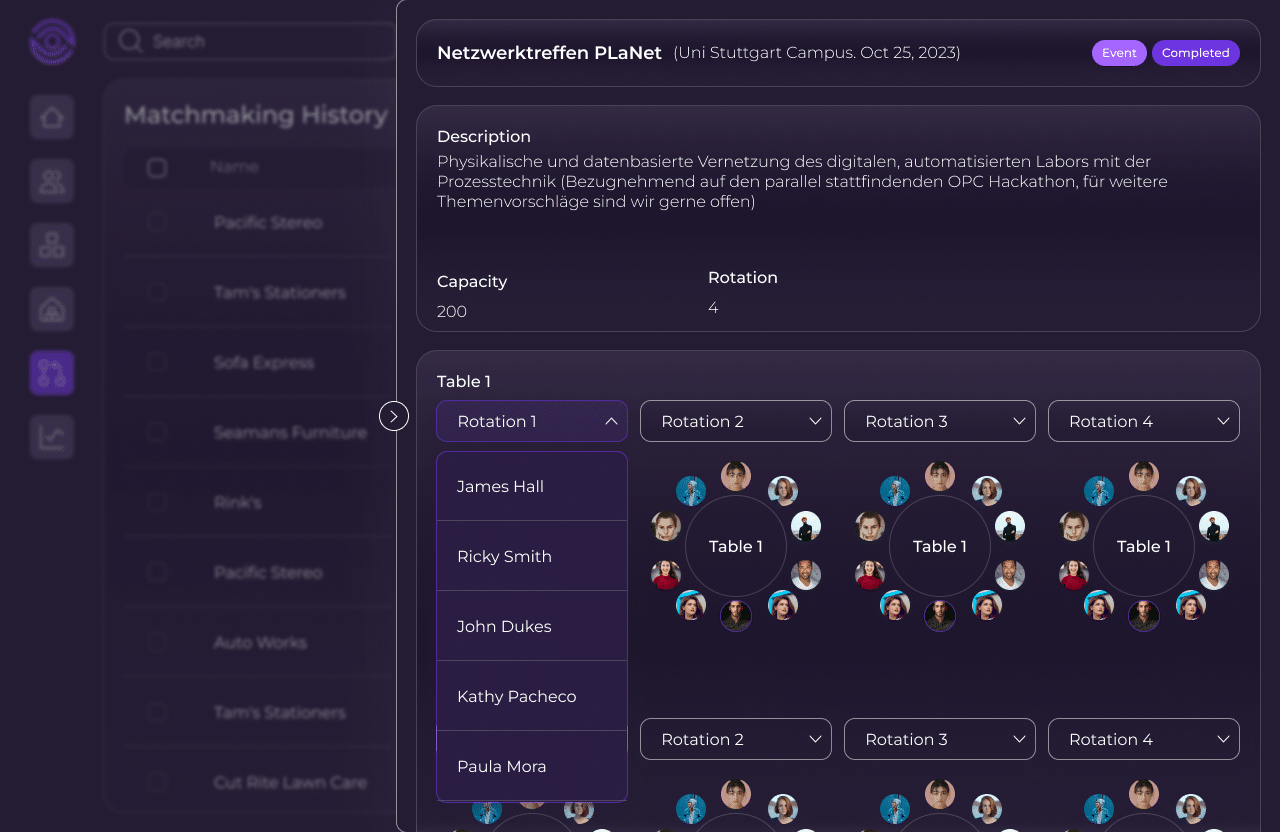Click the Completed status badge

1195,53
